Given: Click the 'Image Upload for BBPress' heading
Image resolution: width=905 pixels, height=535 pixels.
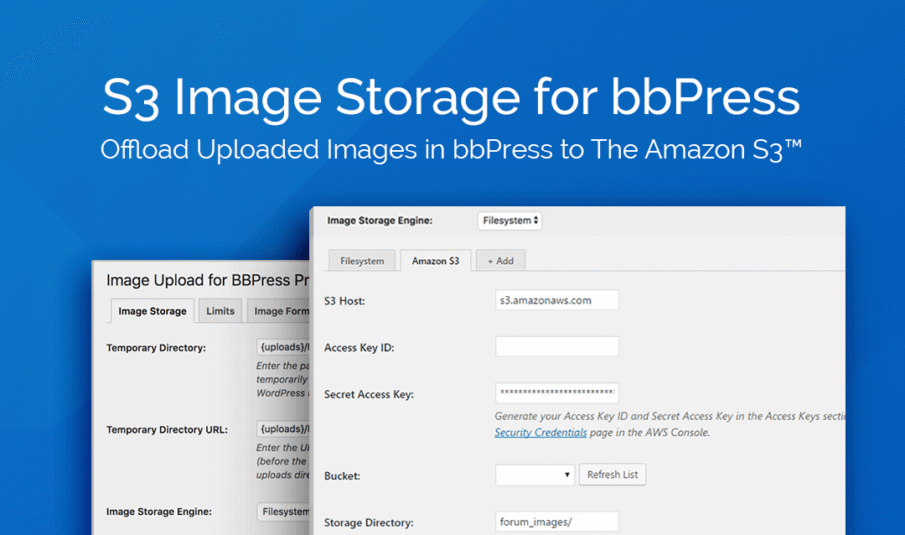Looking at the screenshot, I should pyautogui.click(x=208, y=280).
